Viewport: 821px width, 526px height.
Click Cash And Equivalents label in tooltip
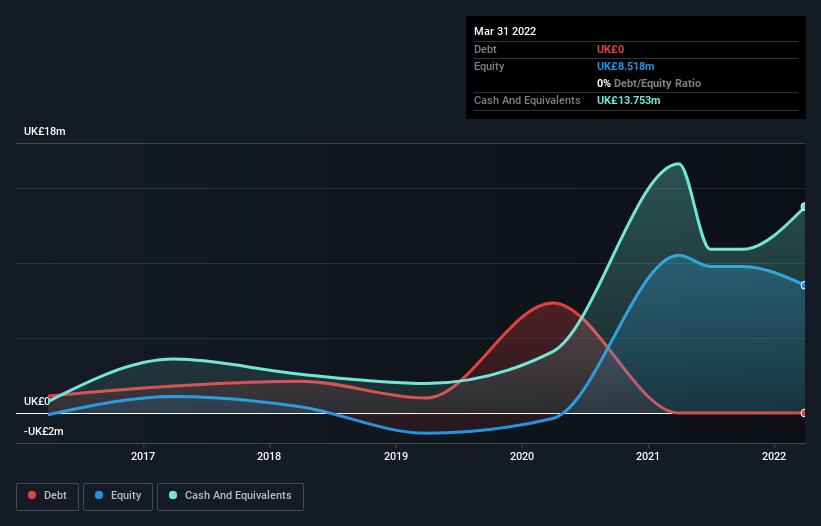pyautogui.click(x=527, y=100)
